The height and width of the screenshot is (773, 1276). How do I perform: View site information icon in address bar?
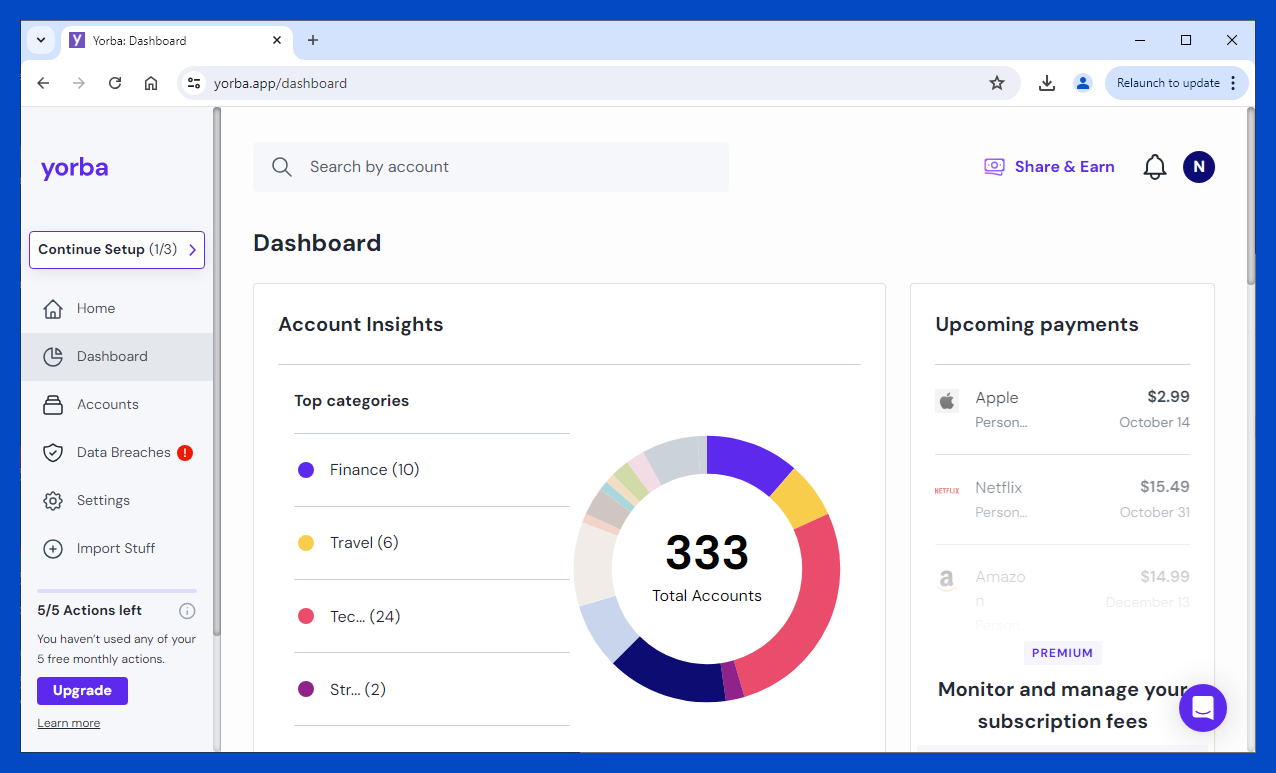[194, 83]
